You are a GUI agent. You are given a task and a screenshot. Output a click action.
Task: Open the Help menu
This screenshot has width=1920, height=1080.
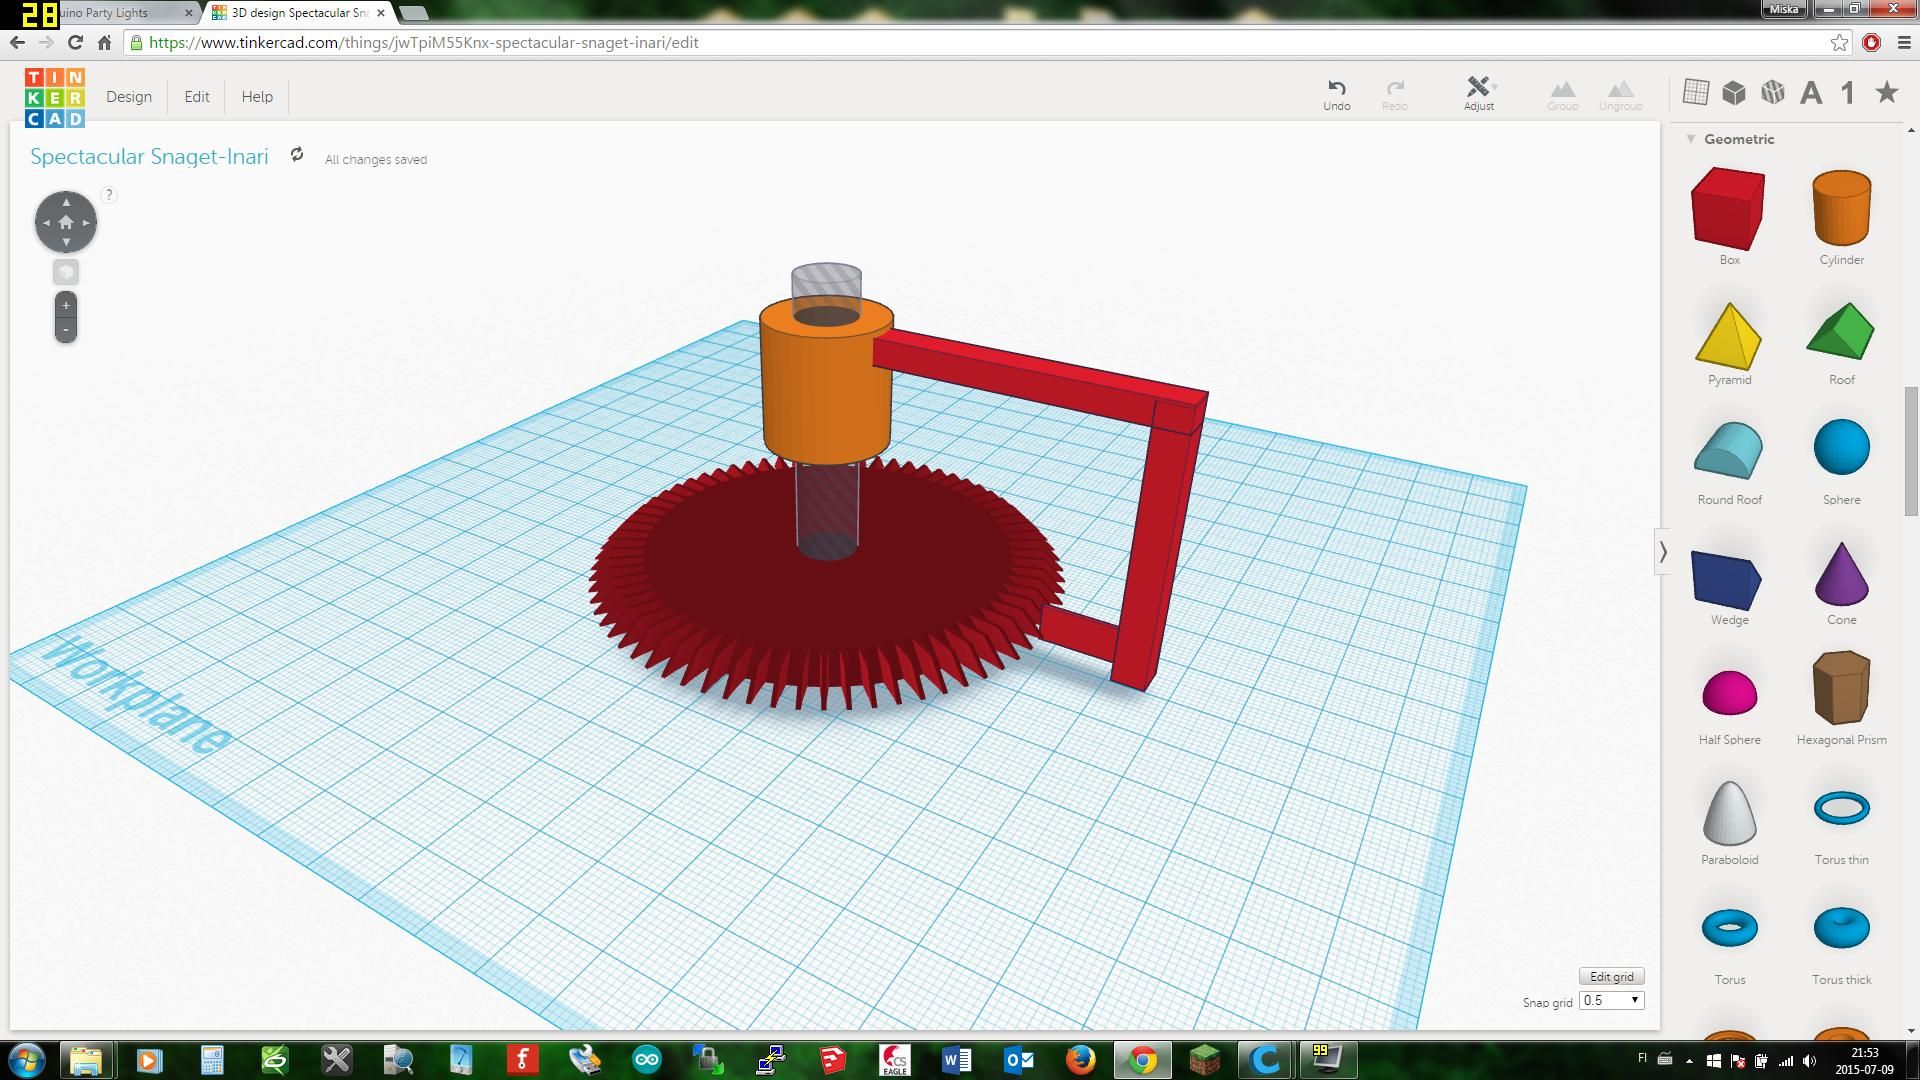pyautogui.click(x=256, y=96)
